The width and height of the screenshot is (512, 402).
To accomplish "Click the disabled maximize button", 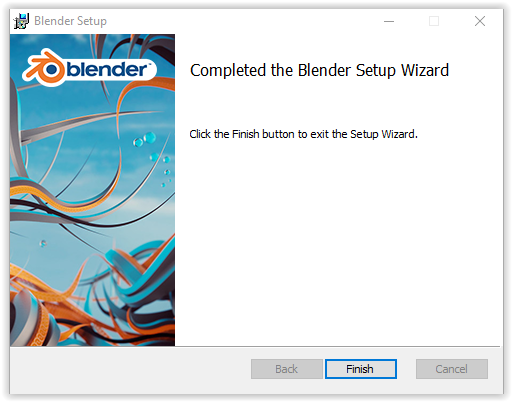I will click(x=434, y=21).
